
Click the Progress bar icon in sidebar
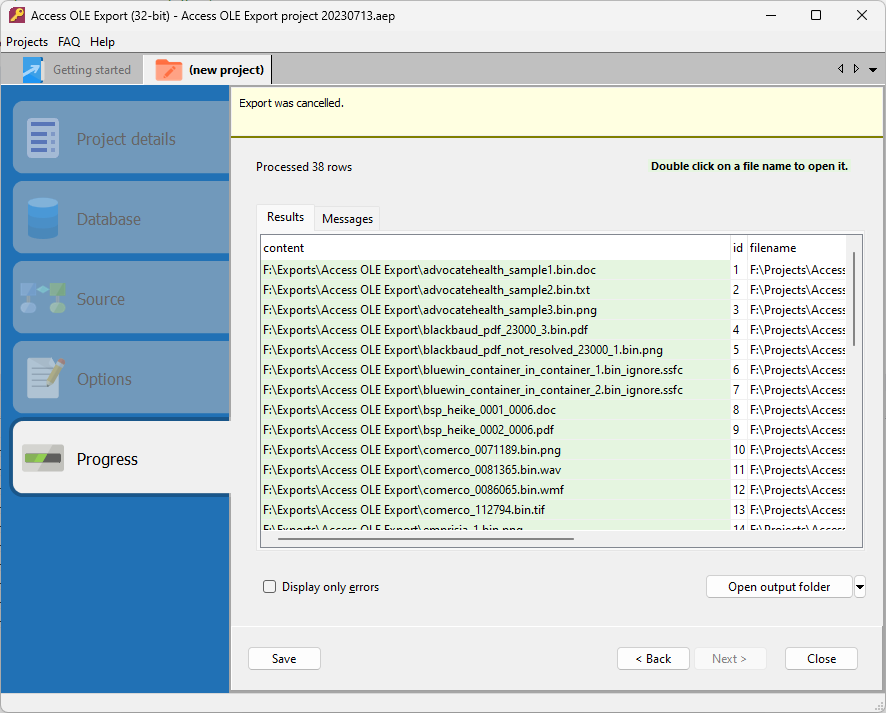[x=43, y=459]
